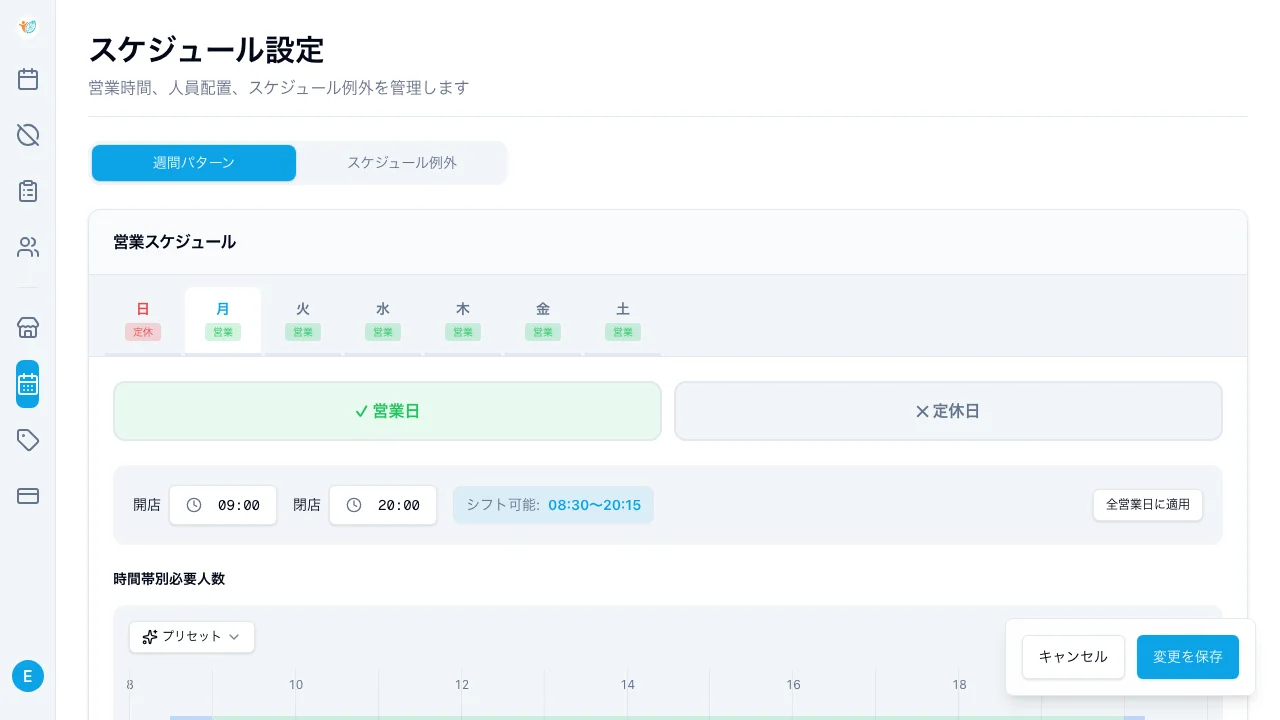Open the booking calendar icon in the sidebar
1280x720 pixels.
(28, 79)
